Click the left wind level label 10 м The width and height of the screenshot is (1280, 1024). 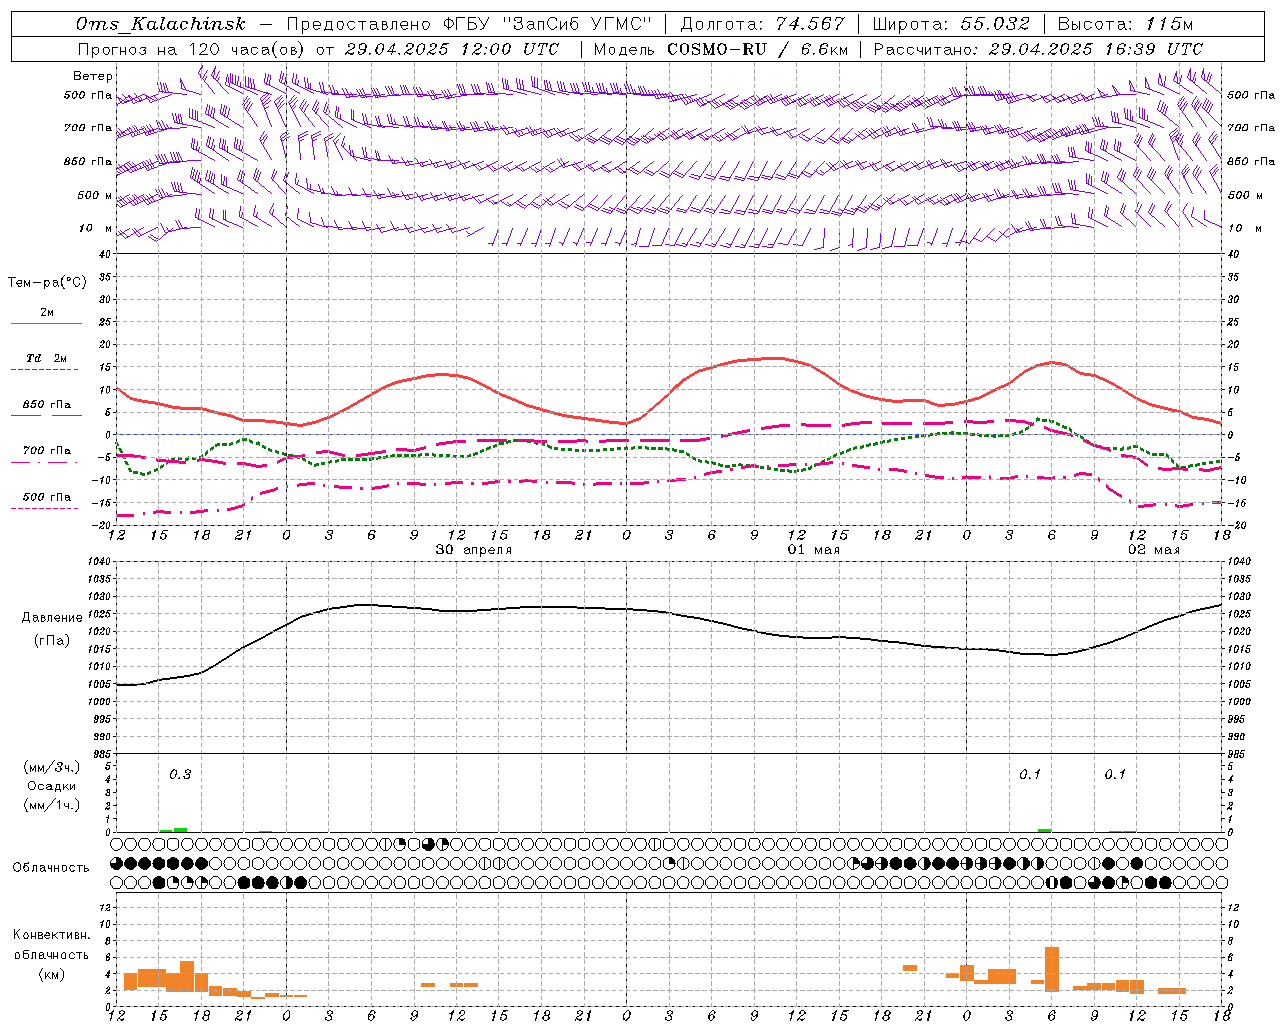click(96, 228)
